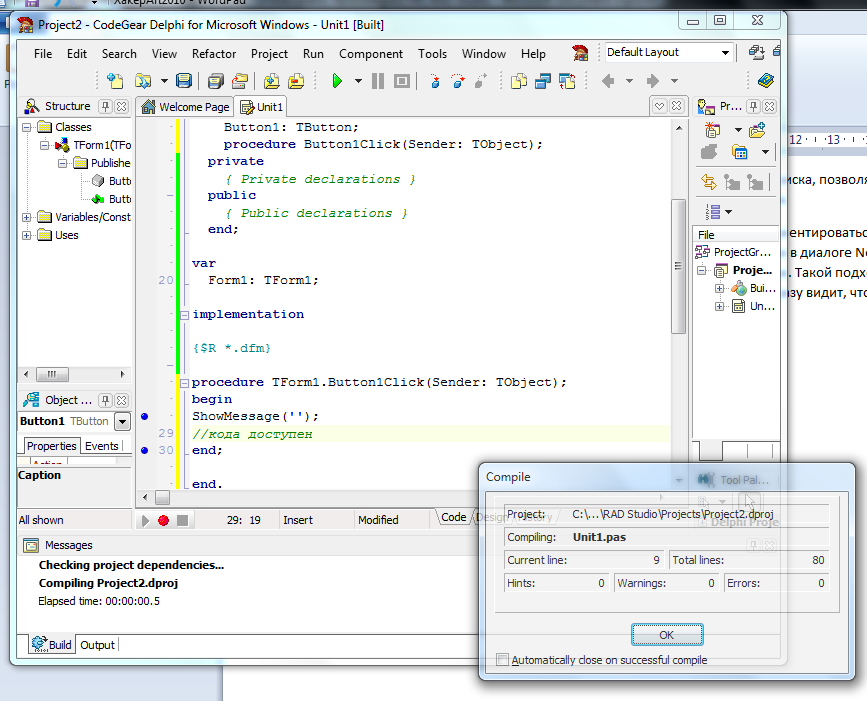Click the View Form toolbar icon
The image size is (867, 701).
click(x=543, y=81)
